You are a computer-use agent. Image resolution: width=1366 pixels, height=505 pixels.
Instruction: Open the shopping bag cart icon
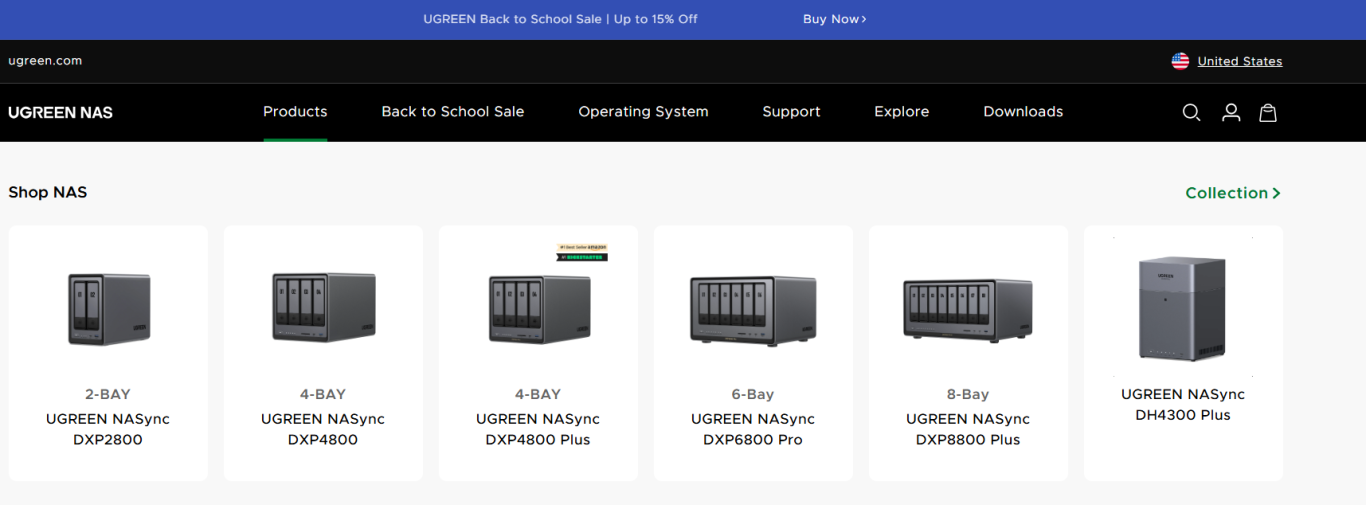(1268, 112)
